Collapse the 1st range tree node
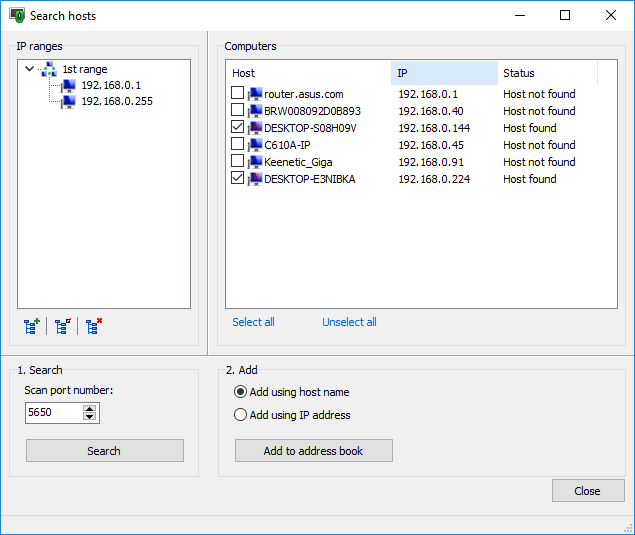 29,69
